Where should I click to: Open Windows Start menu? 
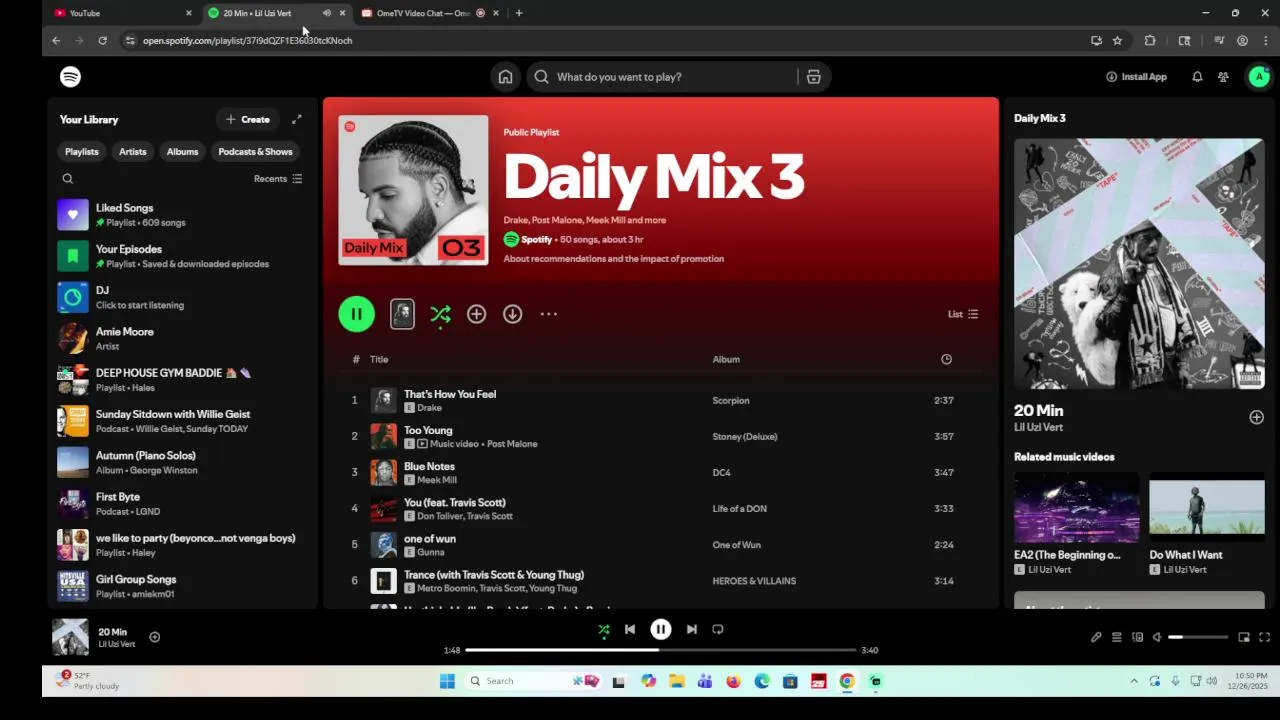pos(447,681)
